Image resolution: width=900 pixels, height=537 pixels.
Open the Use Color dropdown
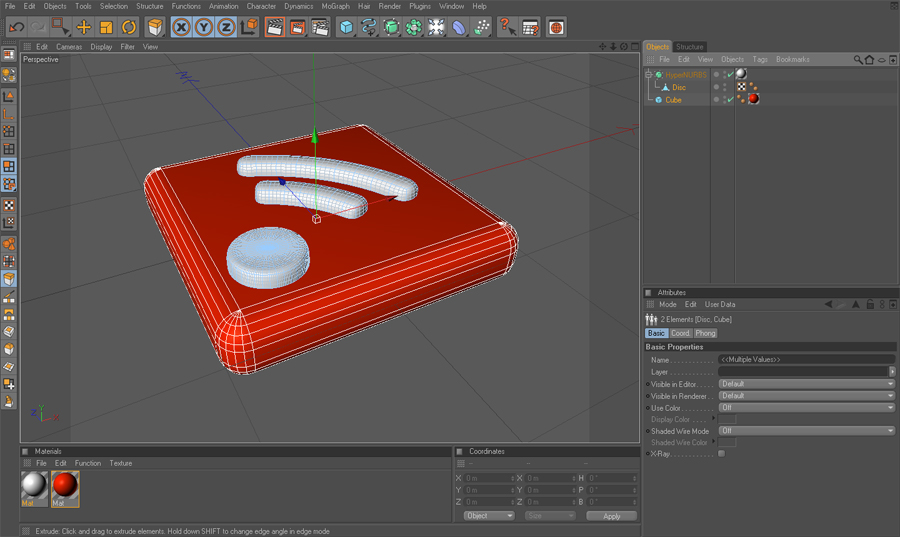tap(806, 408)
